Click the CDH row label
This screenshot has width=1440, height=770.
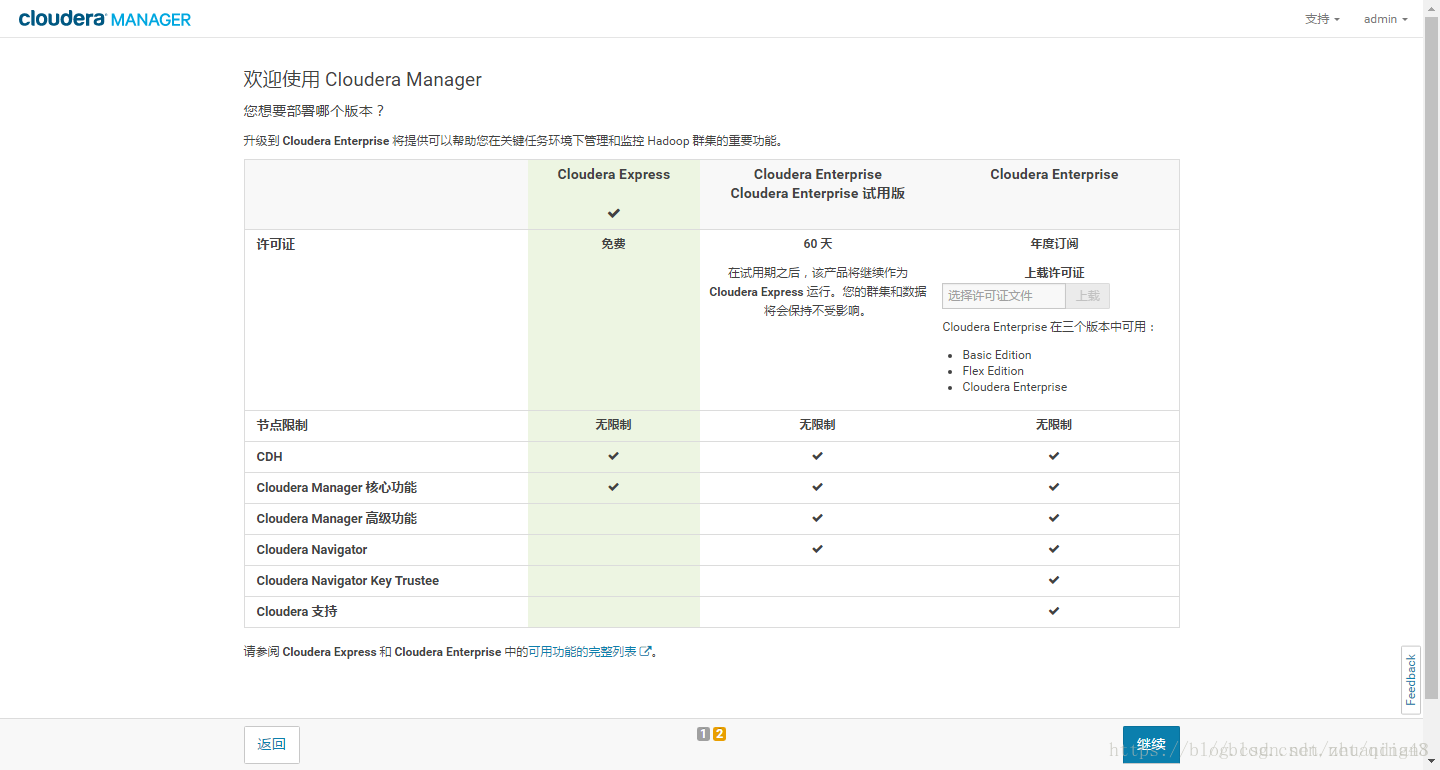pos(270,457)
